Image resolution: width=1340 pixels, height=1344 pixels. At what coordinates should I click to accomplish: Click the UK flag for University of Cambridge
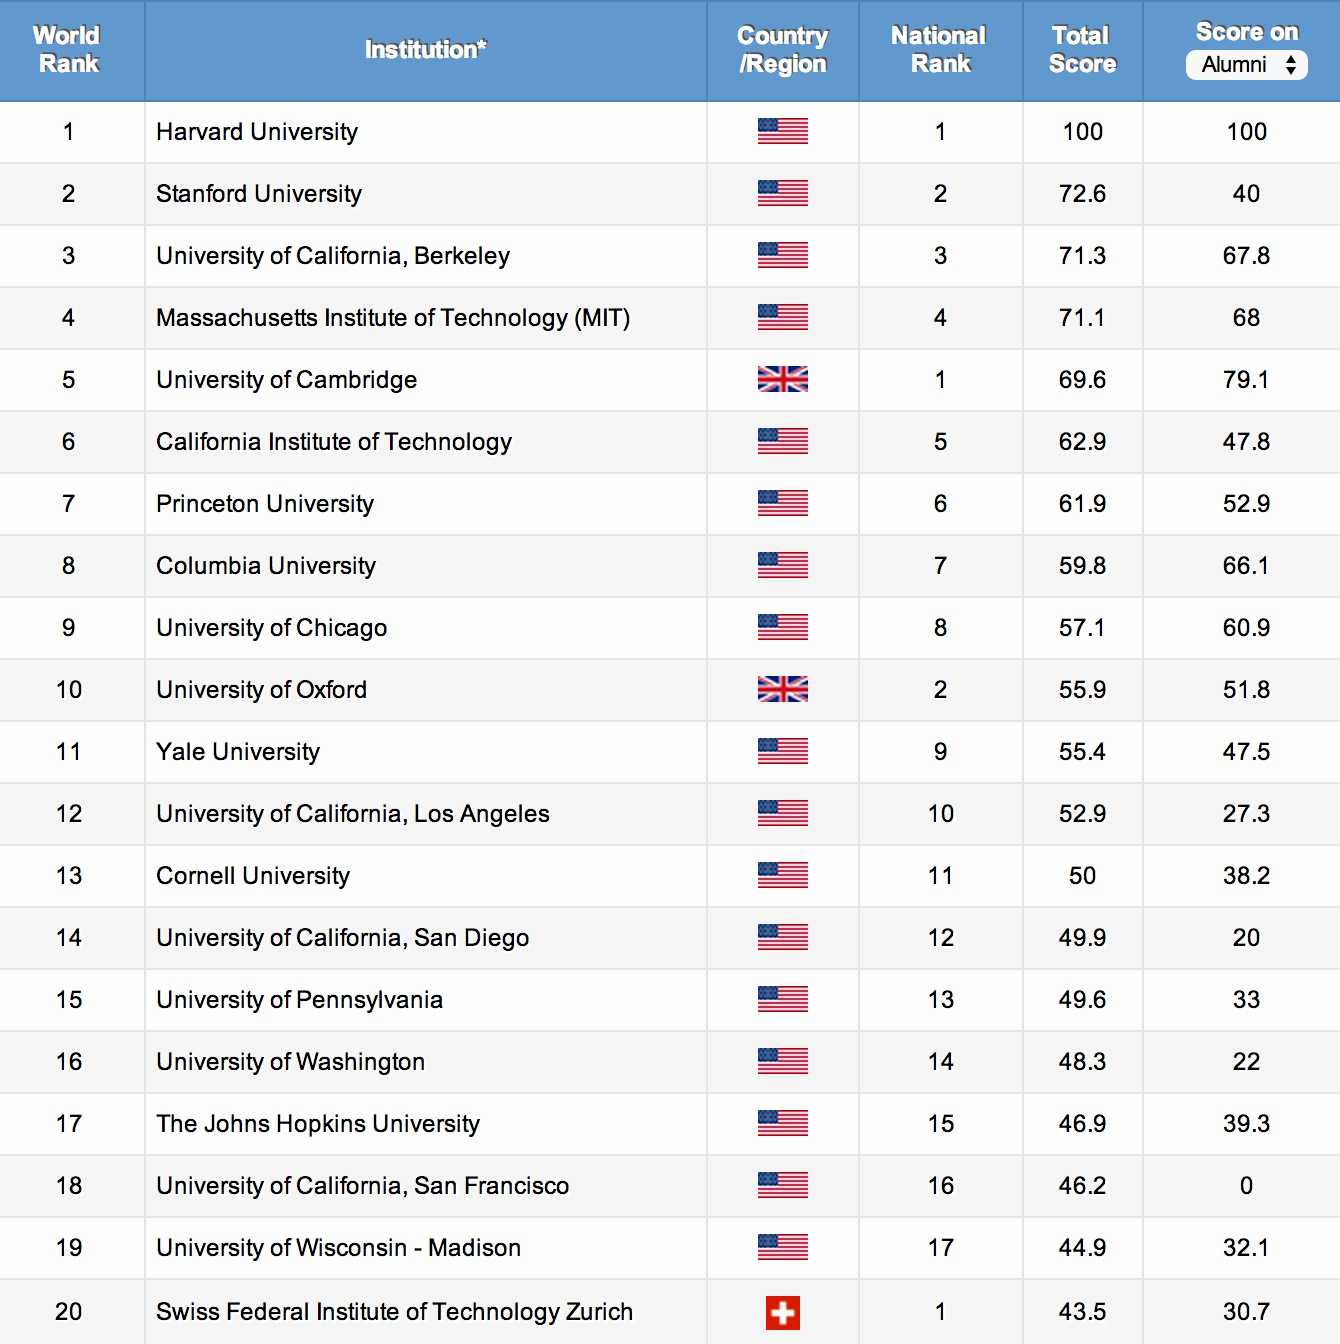click(x=783, y=379)
